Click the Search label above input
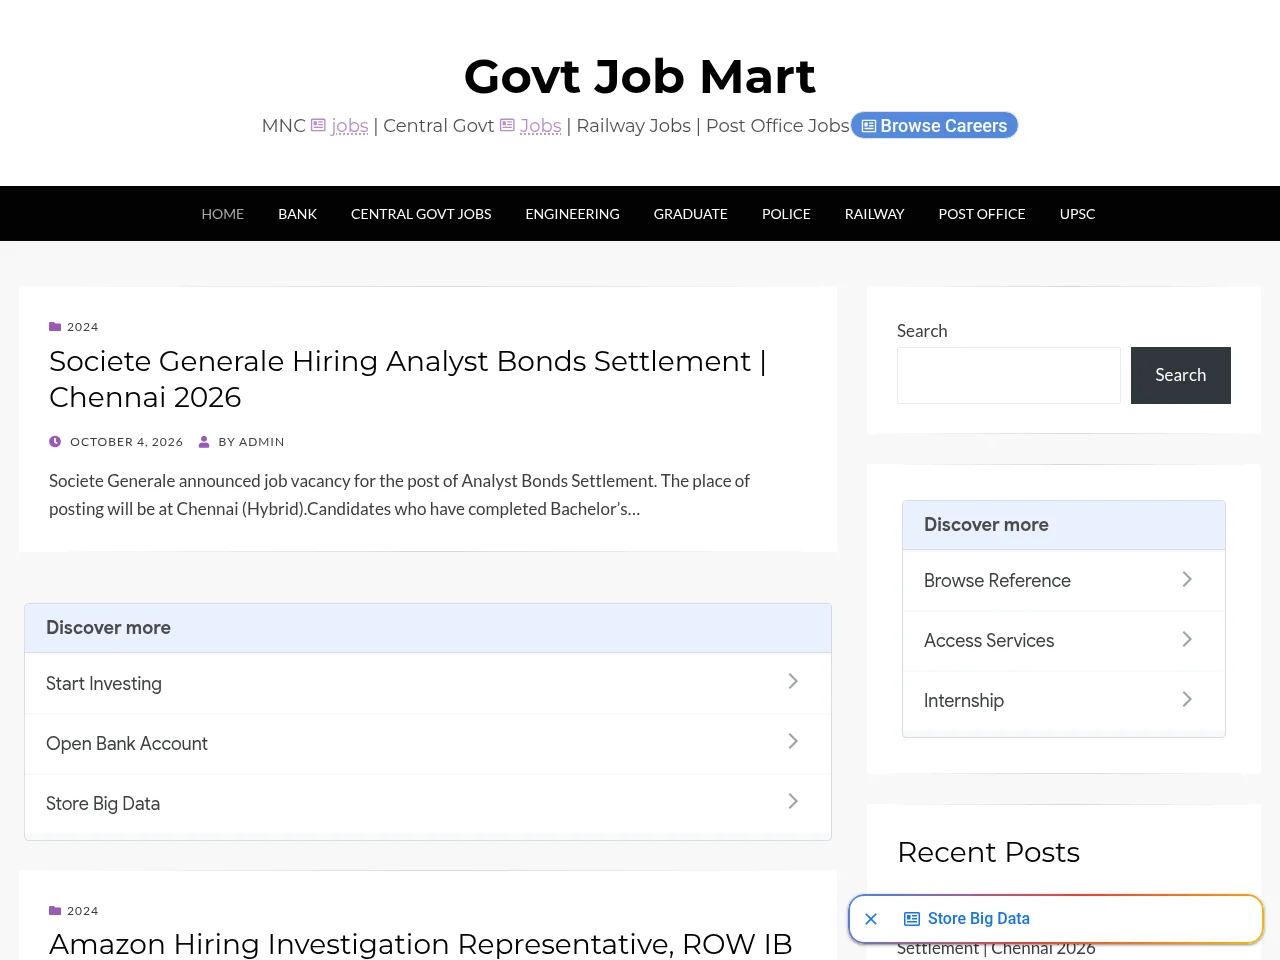 tap(922, 331)
